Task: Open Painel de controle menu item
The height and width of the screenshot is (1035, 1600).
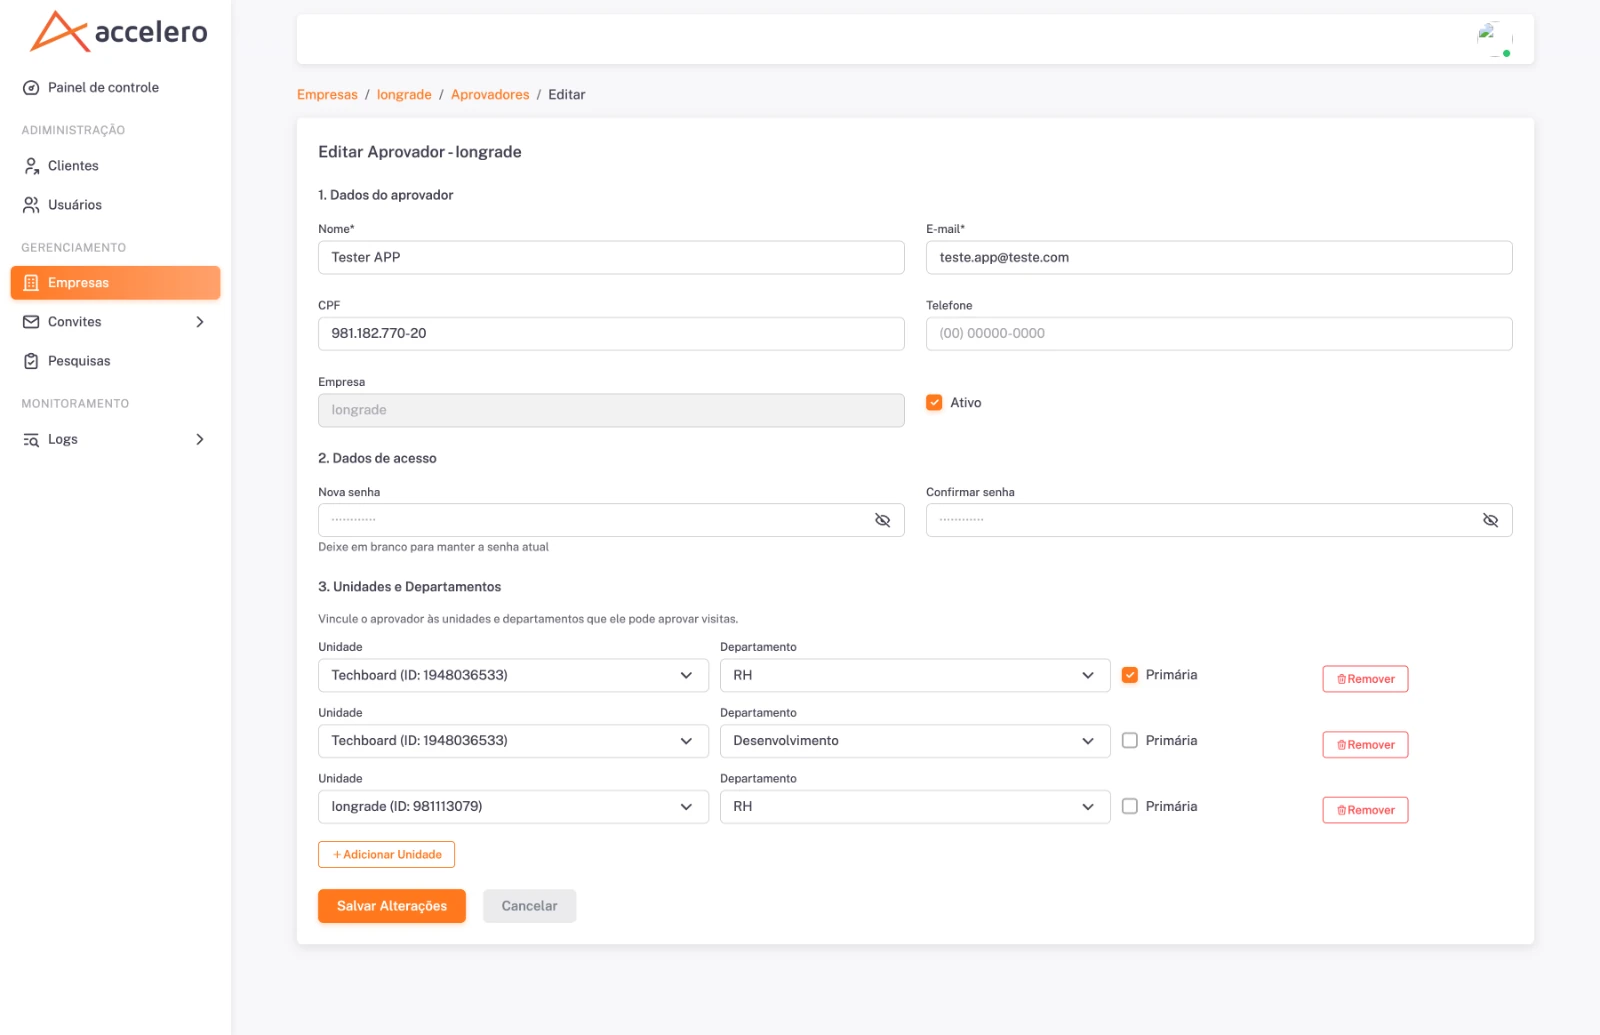Action: pos(115,88)
